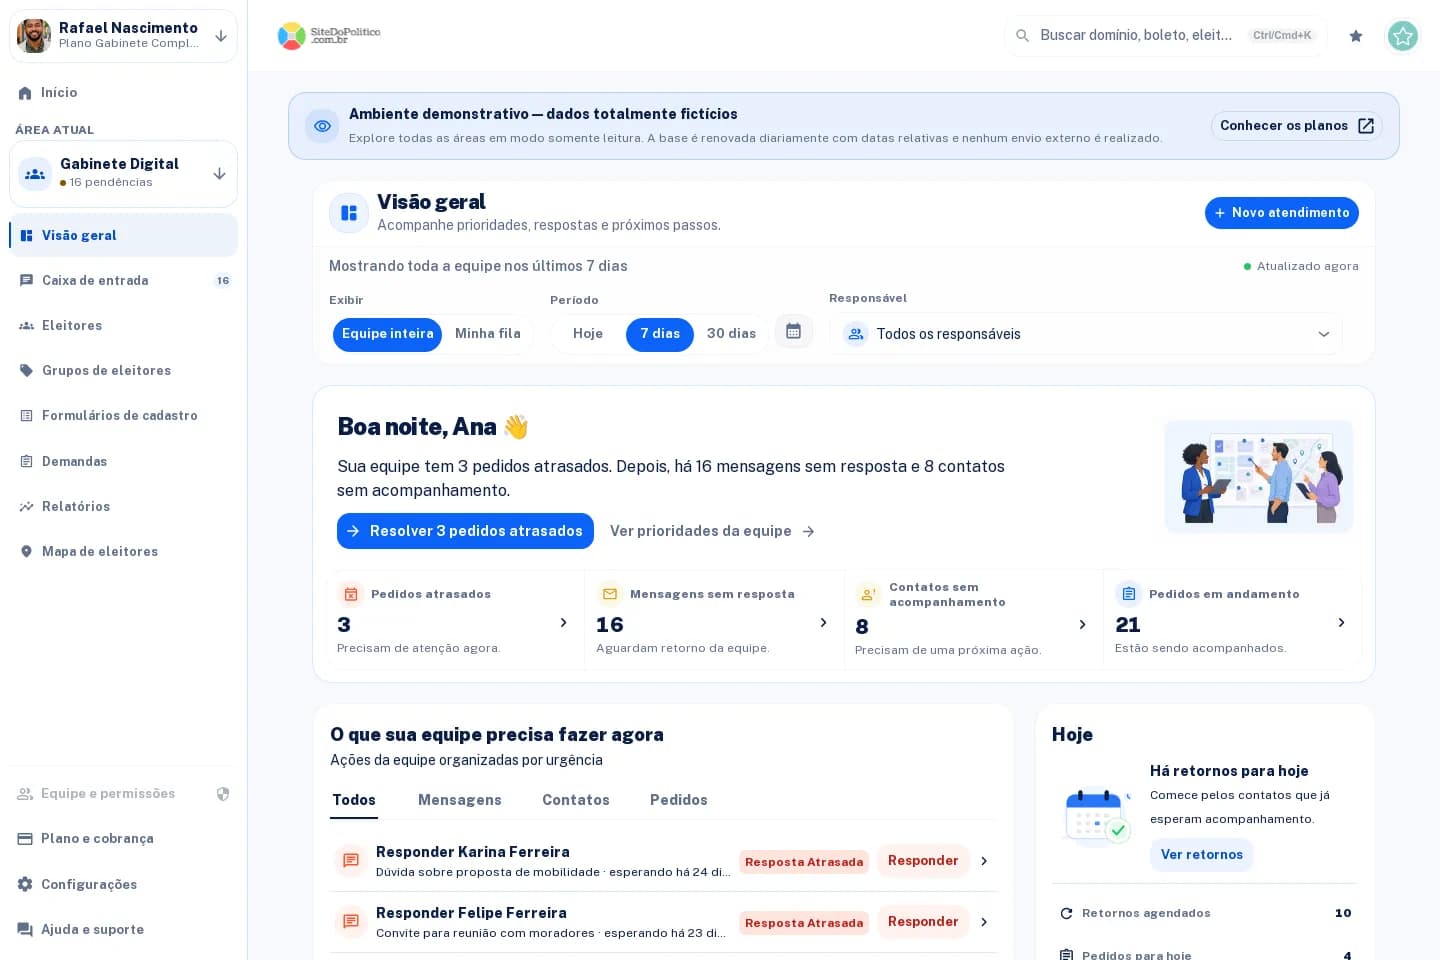Click the eye icon in demo banner

(322, 126)
